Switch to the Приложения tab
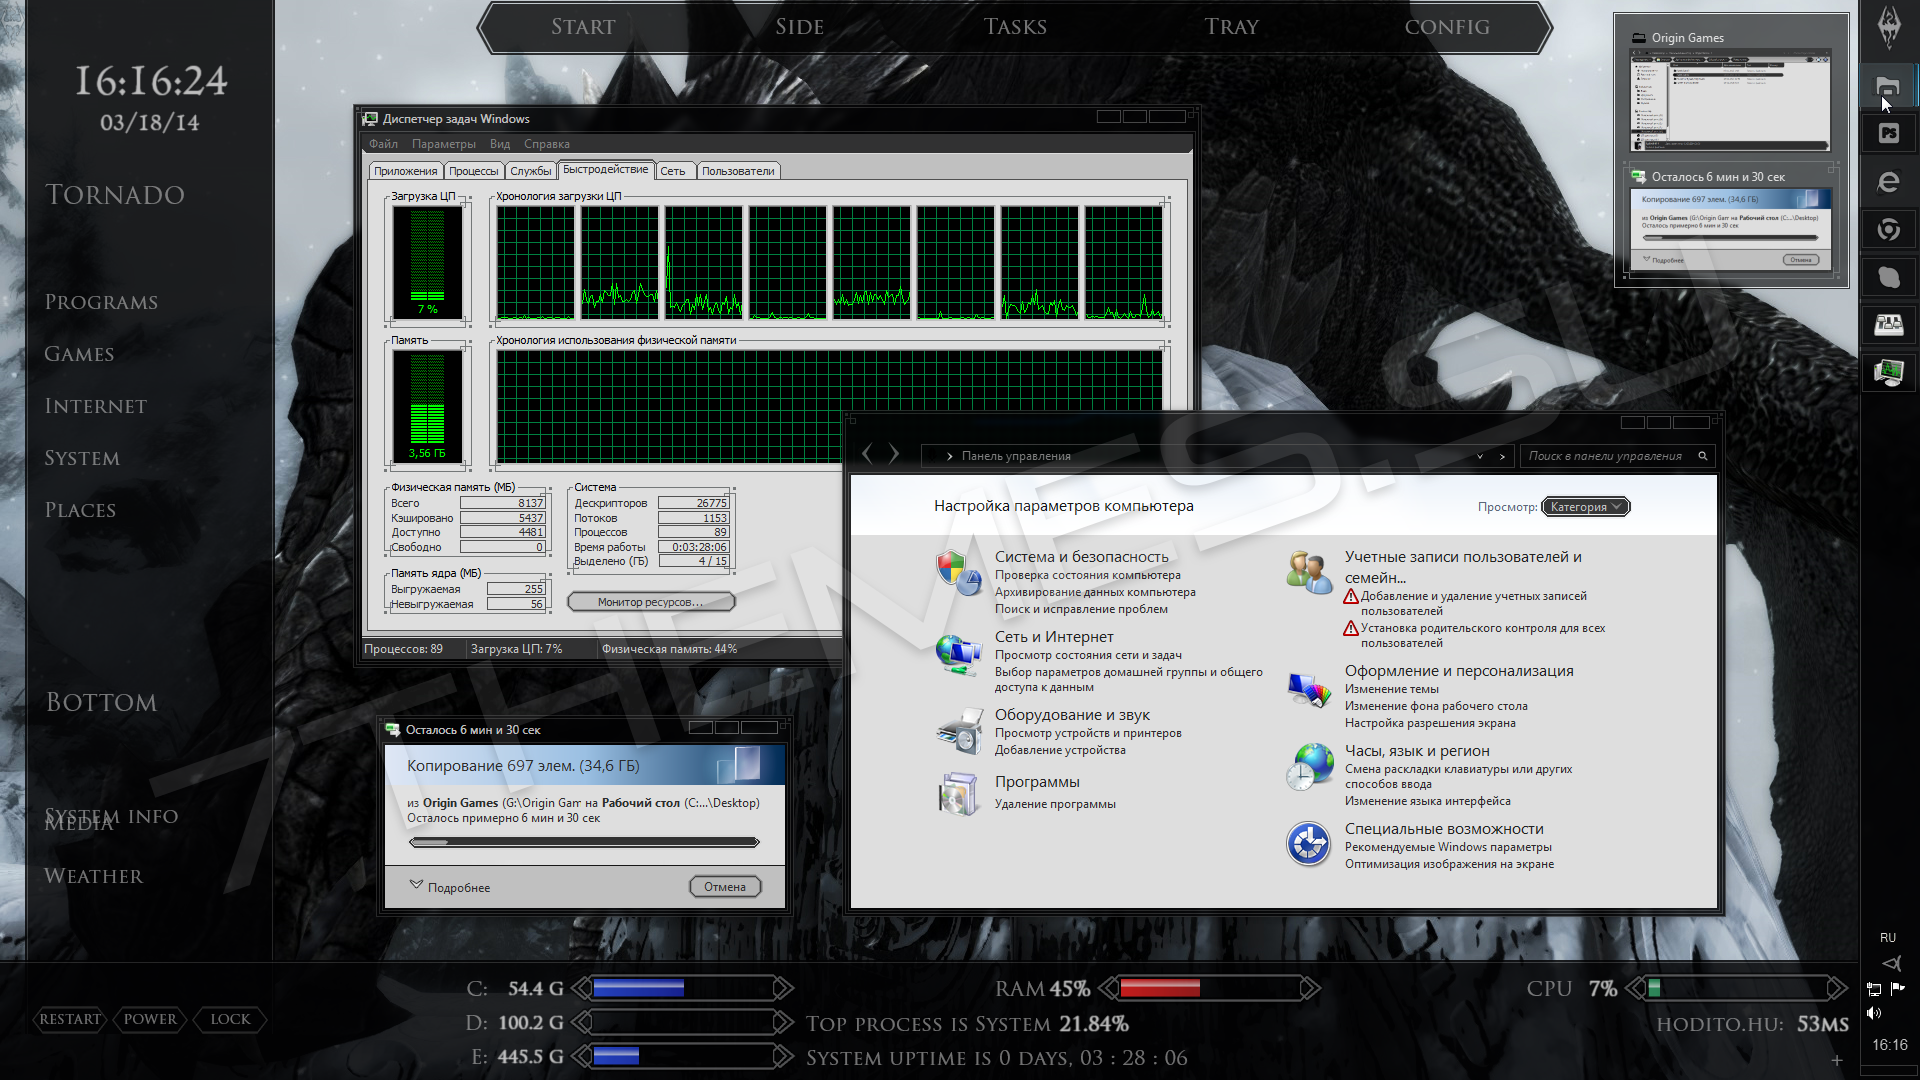This screenshot has height=1080, width=1920. click(x=406, y=171)
